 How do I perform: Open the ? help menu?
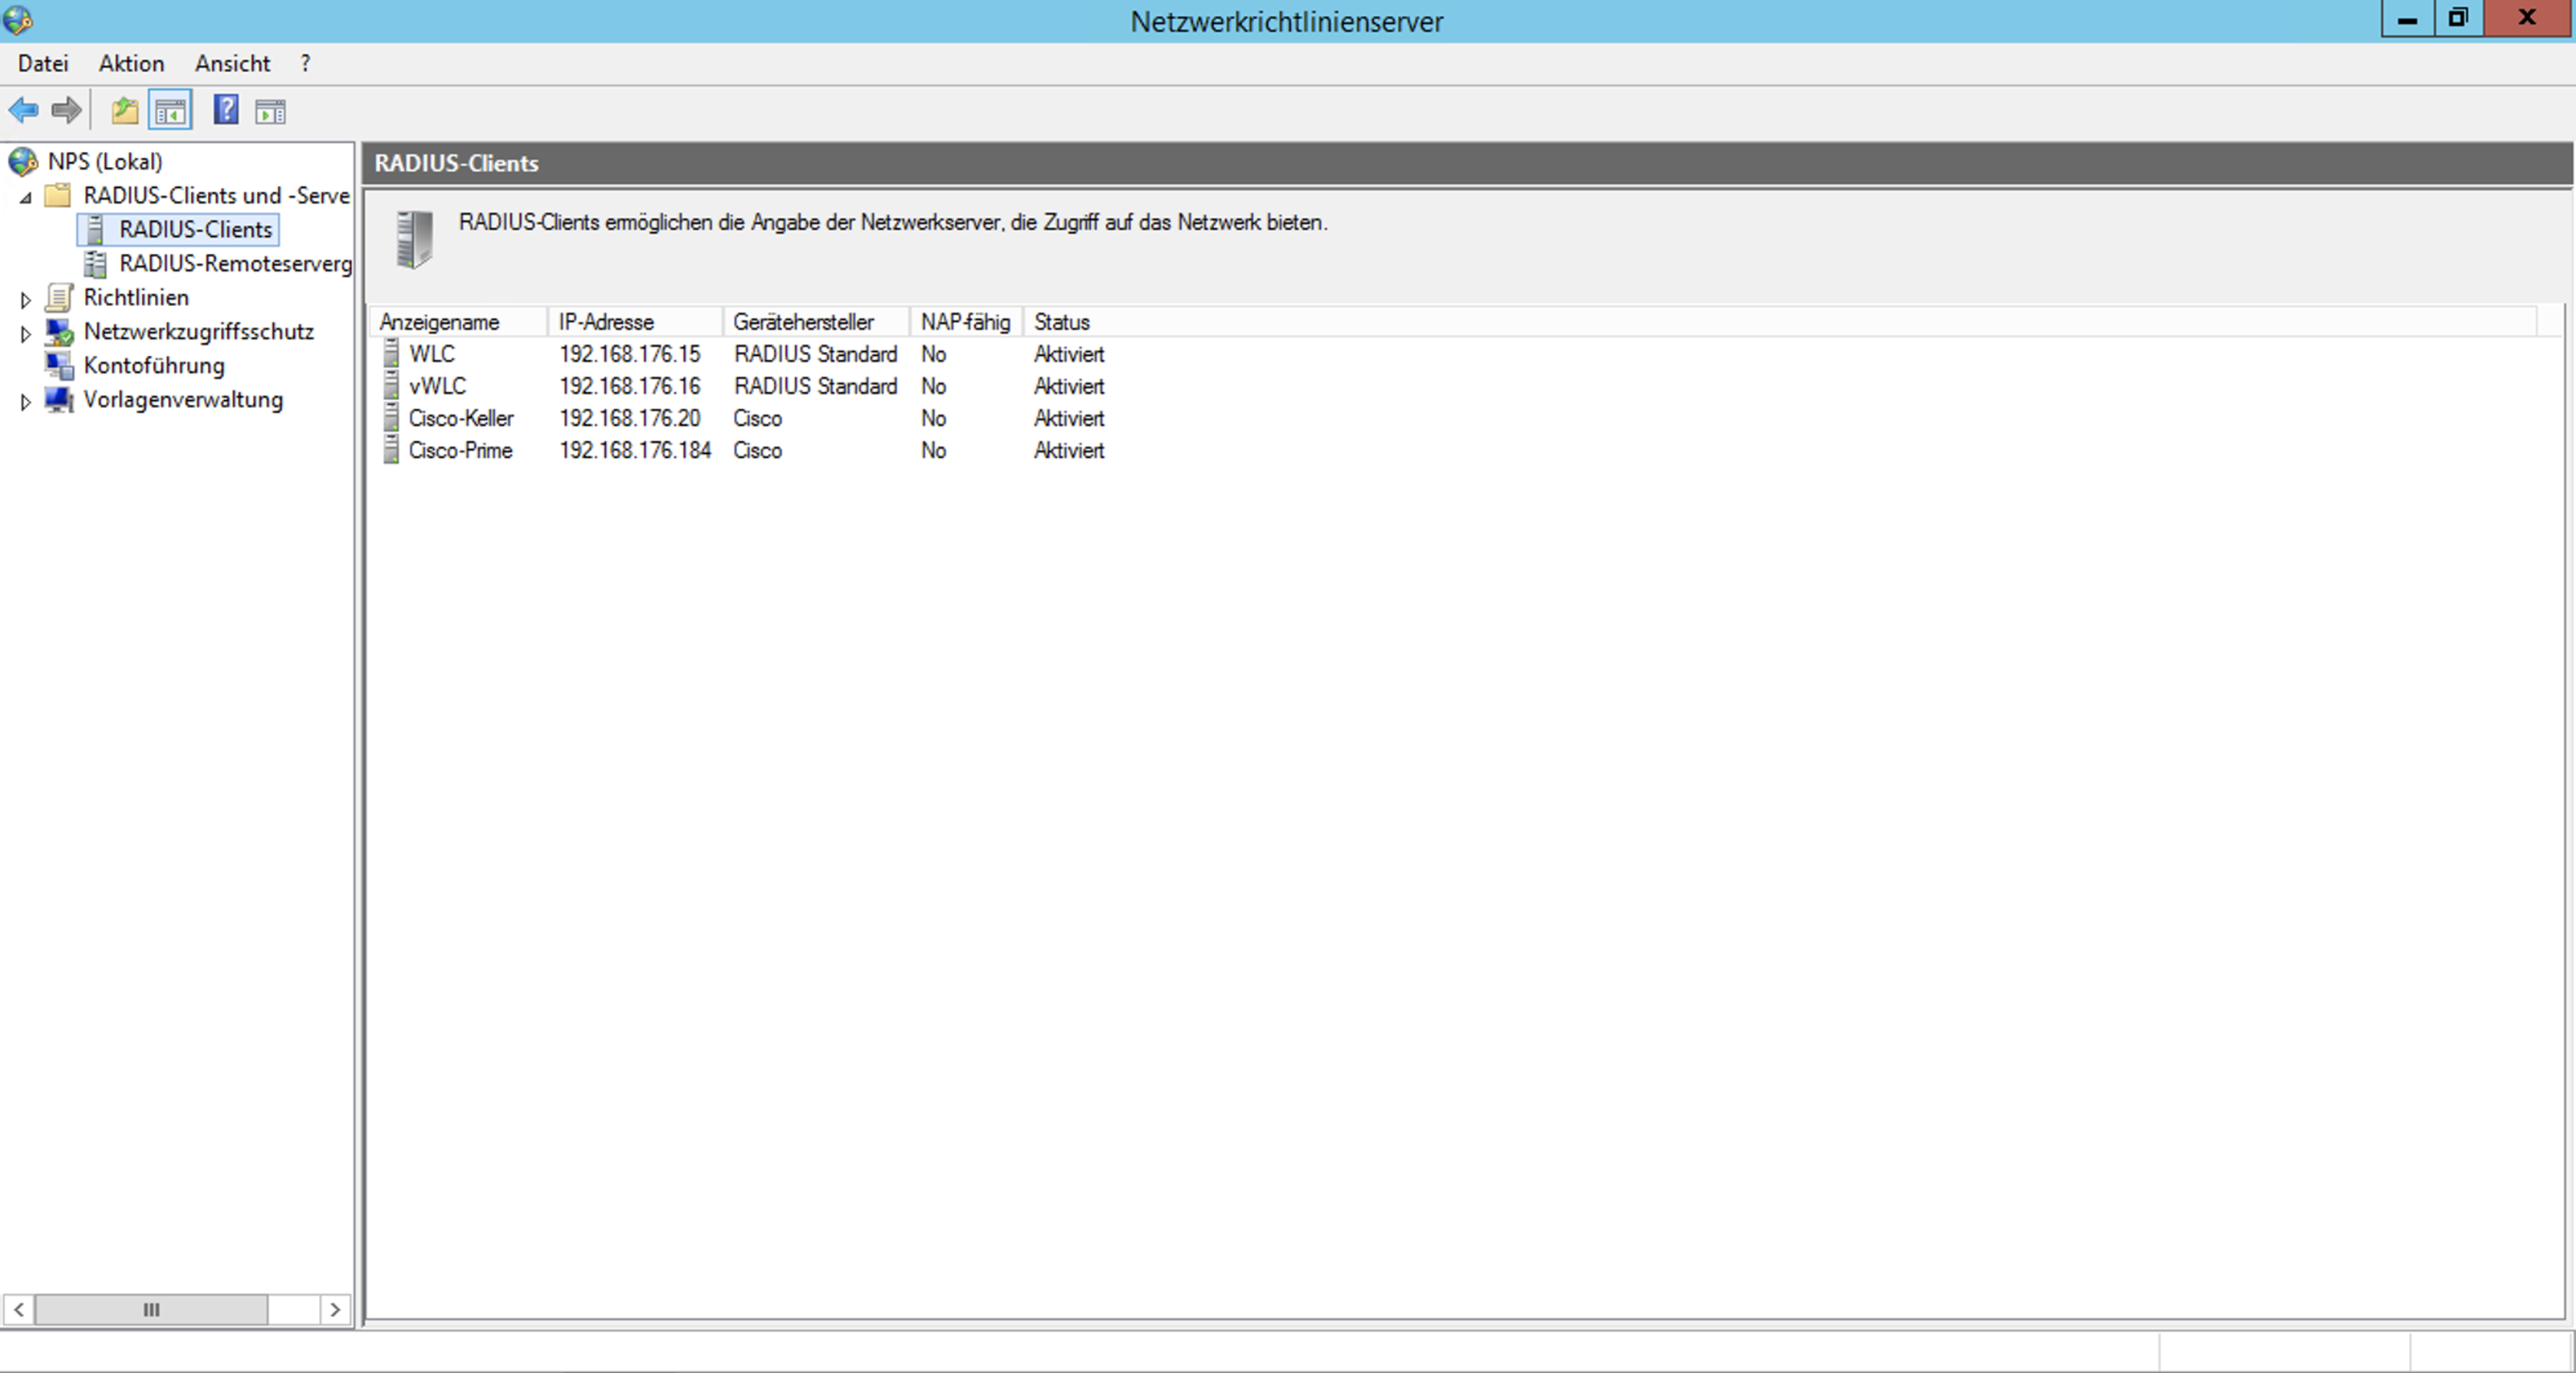tap(305, 63)
